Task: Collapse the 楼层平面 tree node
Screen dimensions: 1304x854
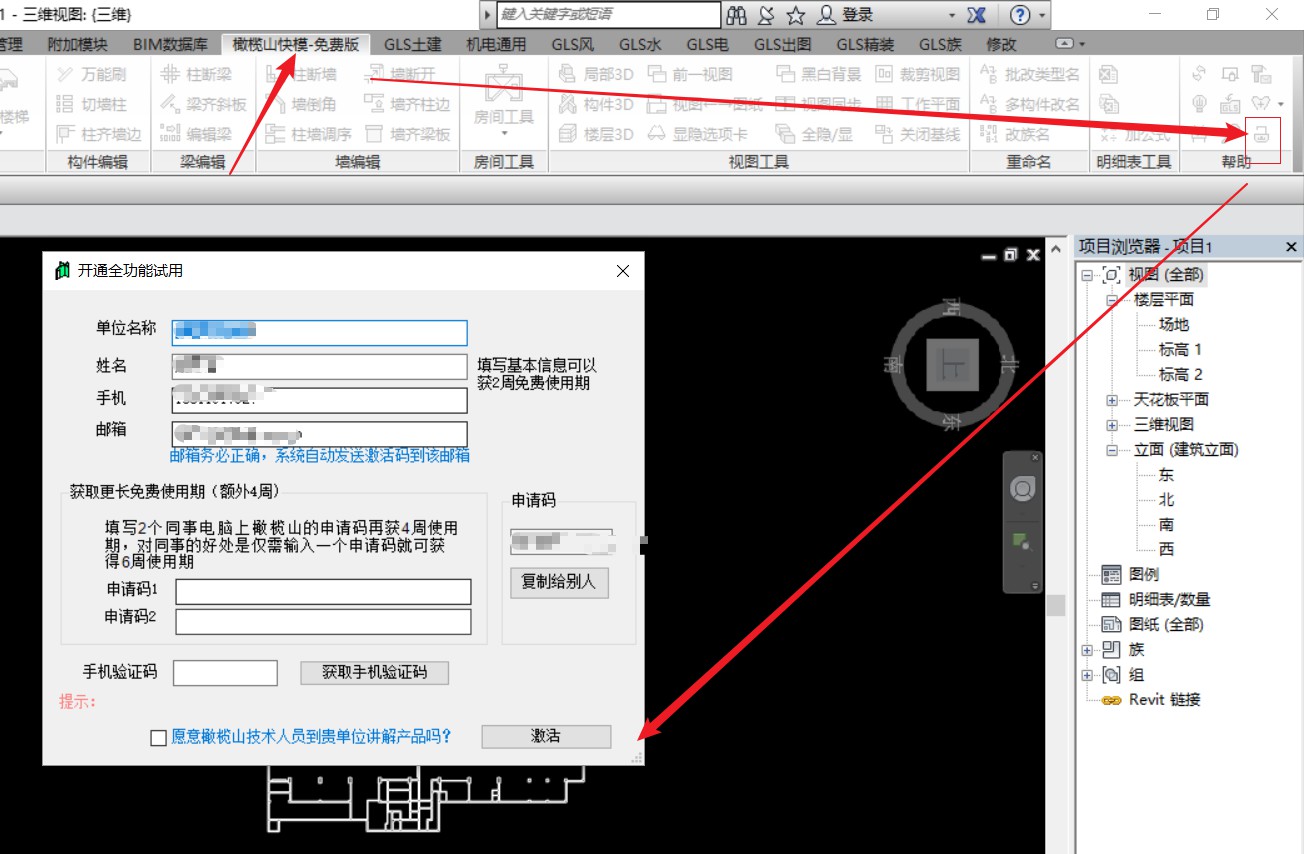Action: point(1112,300)
